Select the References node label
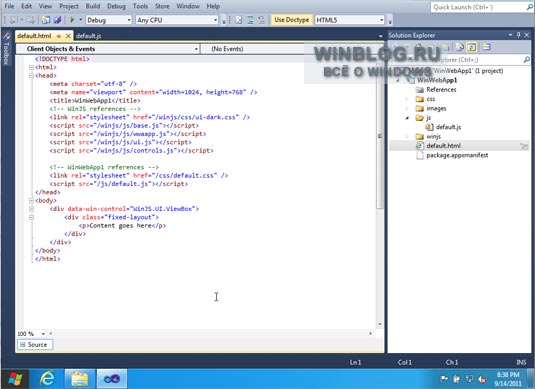Screen dimensions: 535x389 click(x=441, y=90)
